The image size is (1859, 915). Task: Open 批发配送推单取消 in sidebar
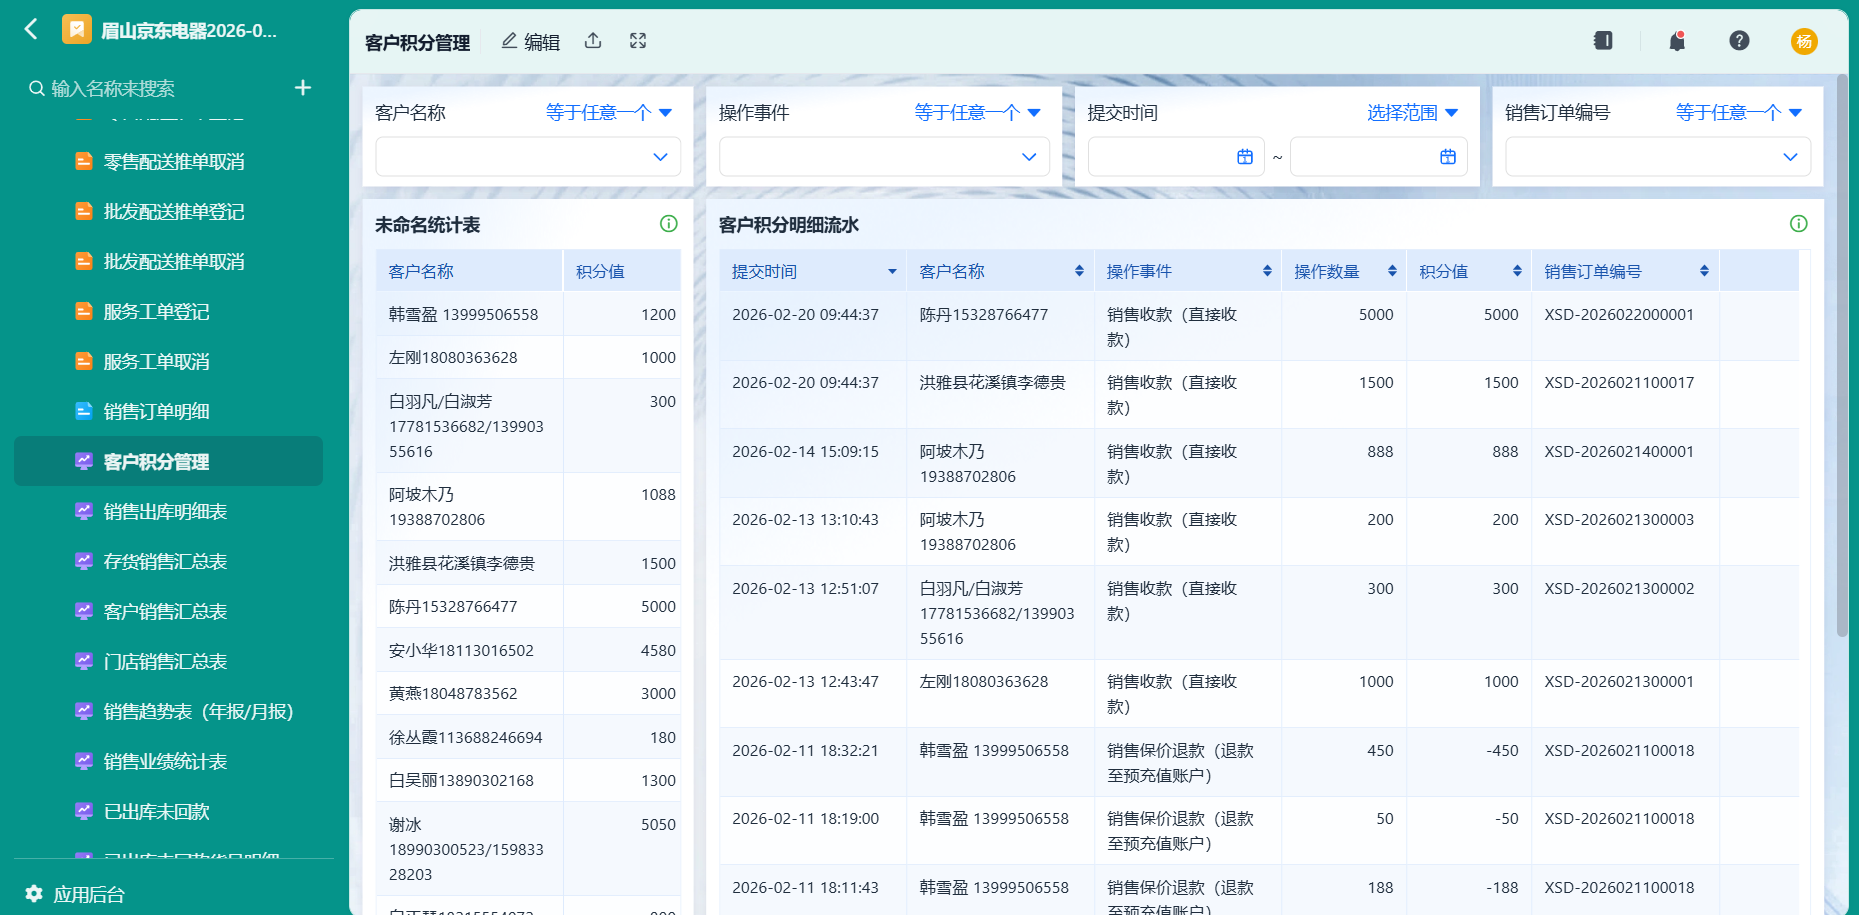(x=168, y=261)
